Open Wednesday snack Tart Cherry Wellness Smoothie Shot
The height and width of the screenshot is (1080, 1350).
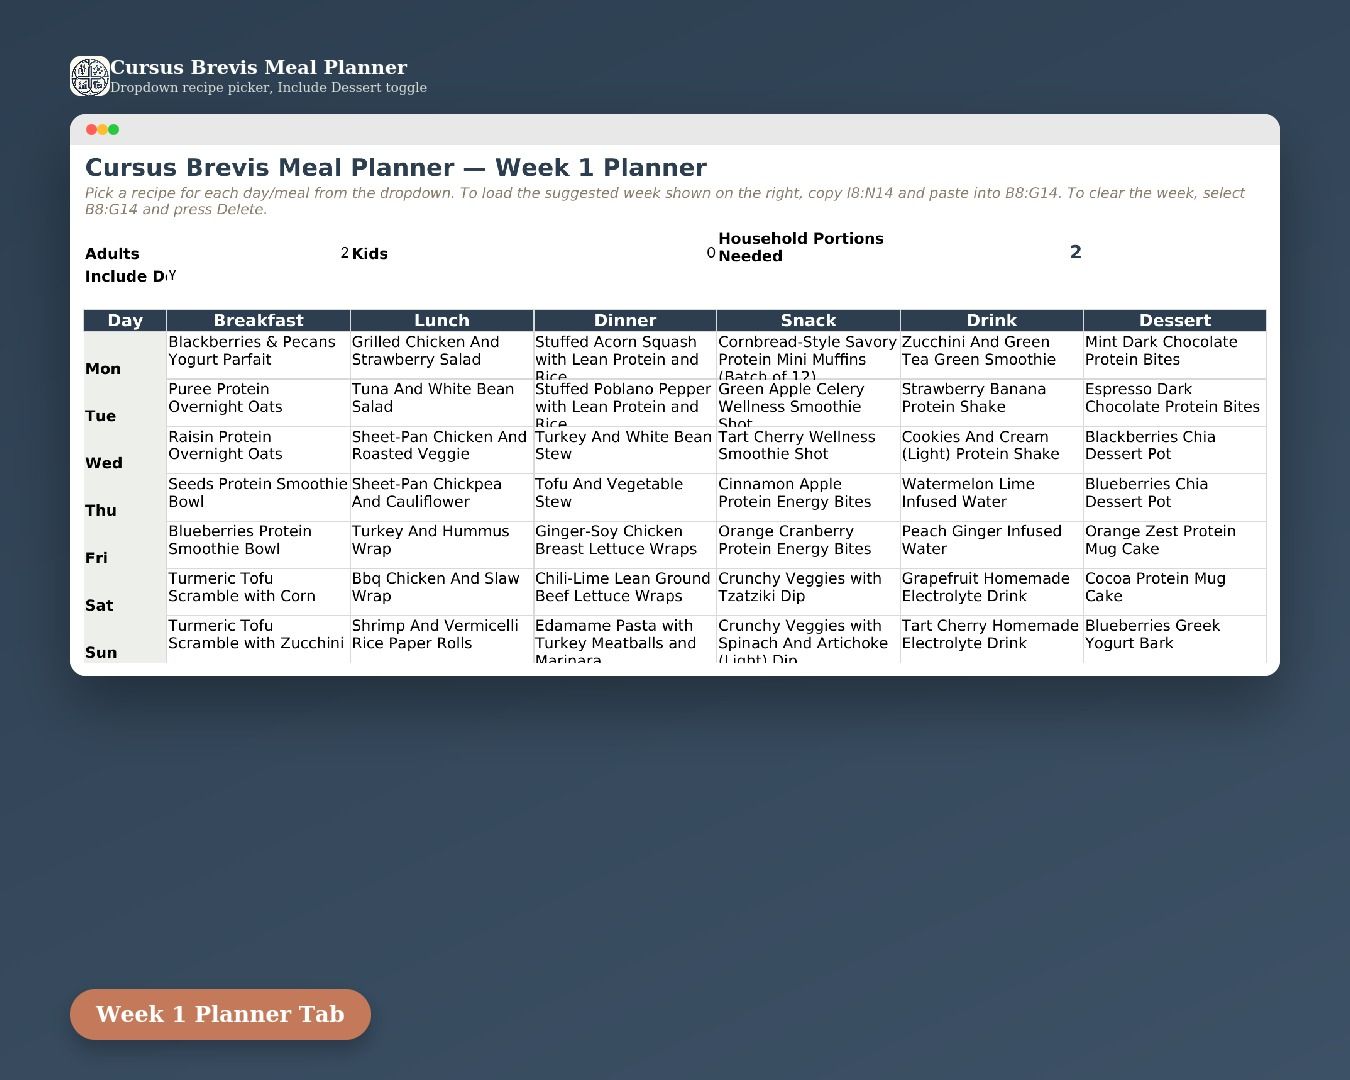click(808, 450)
